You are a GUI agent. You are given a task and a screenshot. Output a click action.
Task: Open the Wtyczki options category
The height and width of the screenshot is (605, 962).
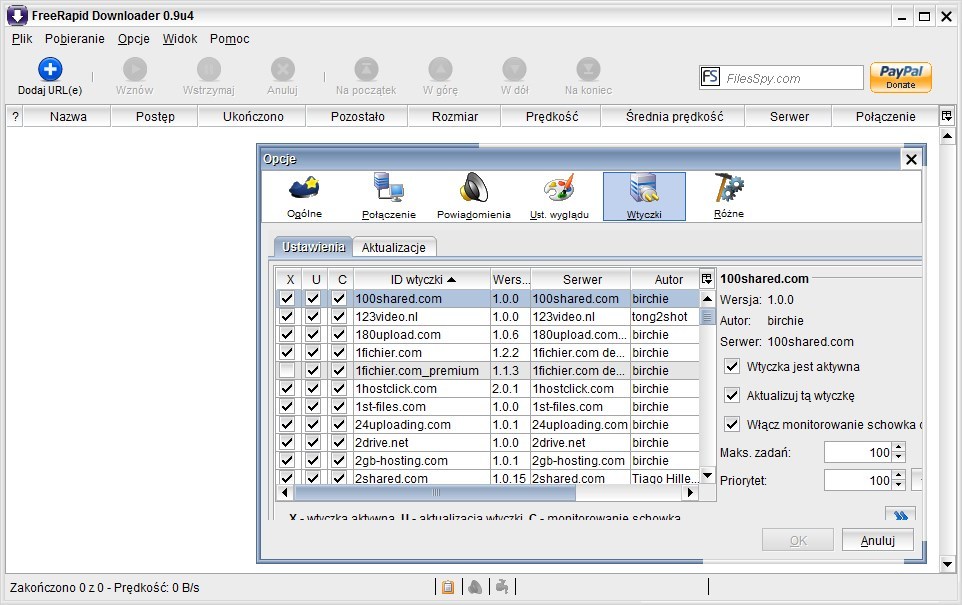coord(644,196)
